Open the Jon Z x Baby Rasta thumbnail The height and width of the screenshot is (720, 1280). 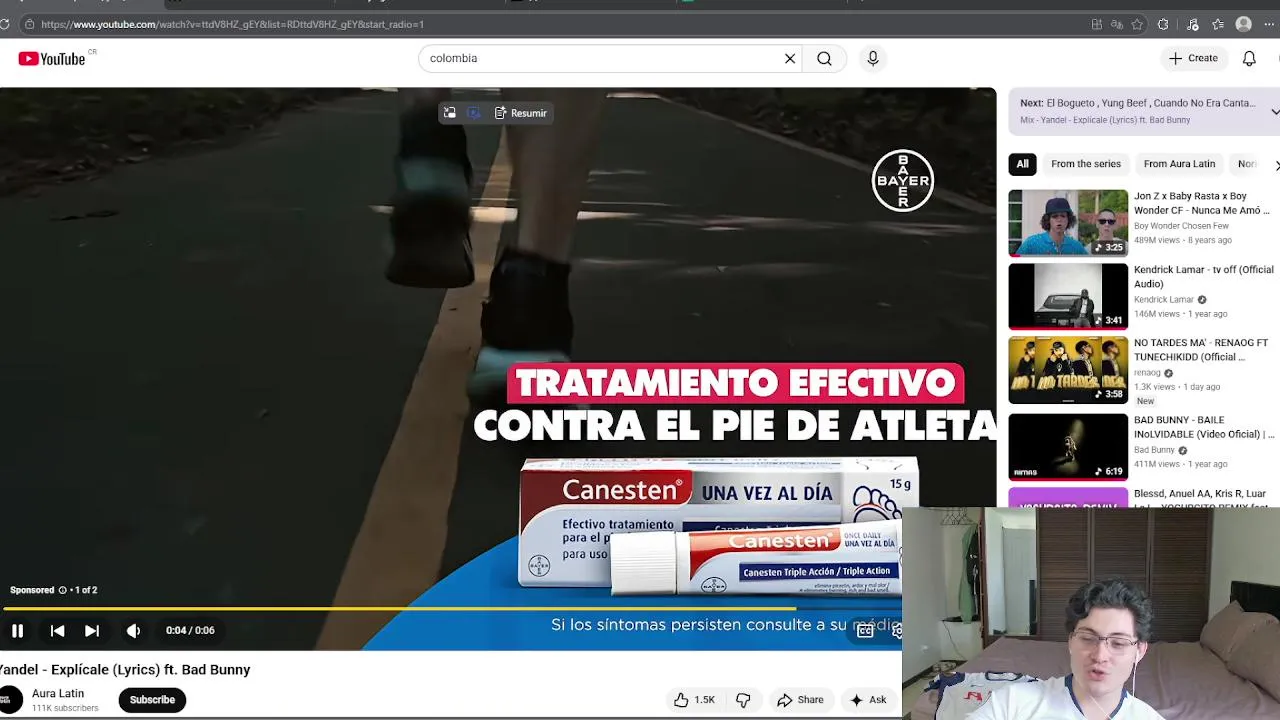(1068, 223)
